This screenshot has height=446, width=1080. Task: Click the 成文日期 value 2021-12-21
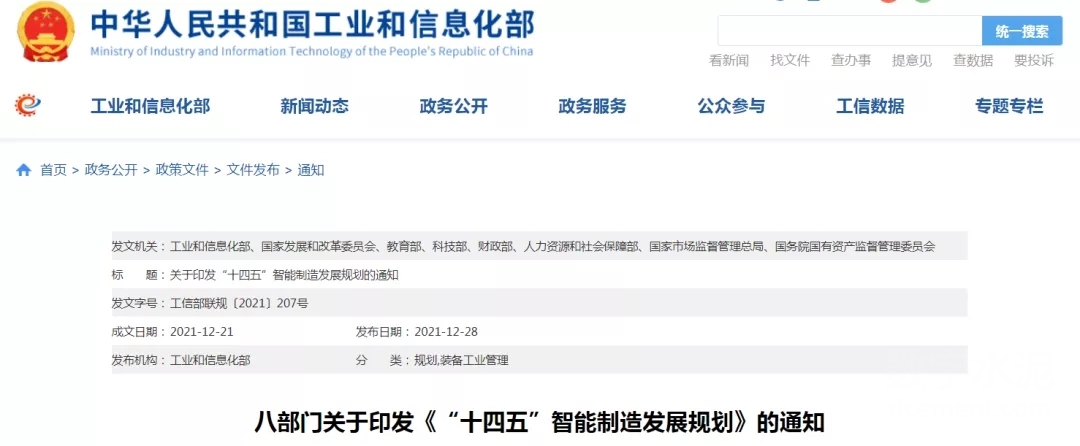point(201,332)
